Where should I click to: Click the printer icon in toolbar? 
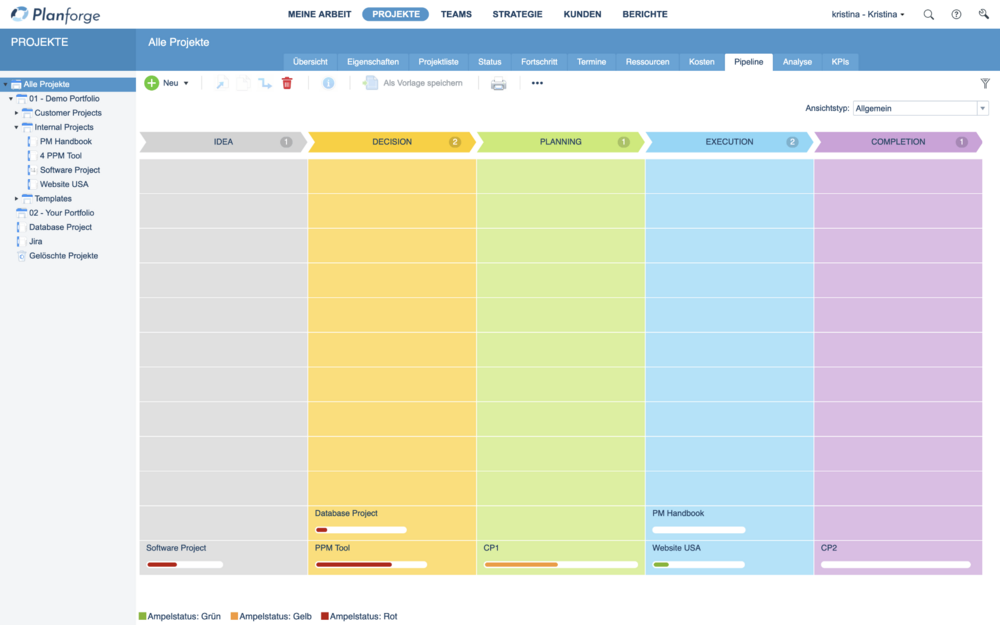pyautogui.click(x=498, y=83)
